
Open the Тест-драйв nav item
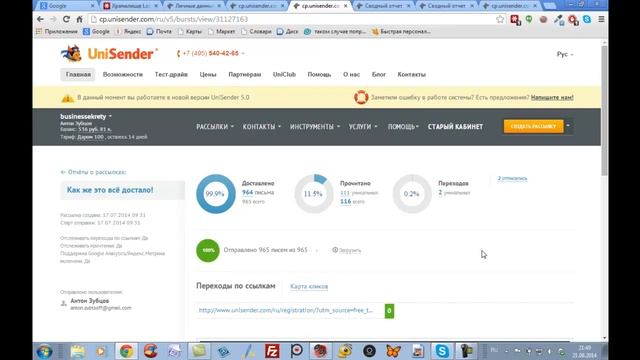coord(171,75)
